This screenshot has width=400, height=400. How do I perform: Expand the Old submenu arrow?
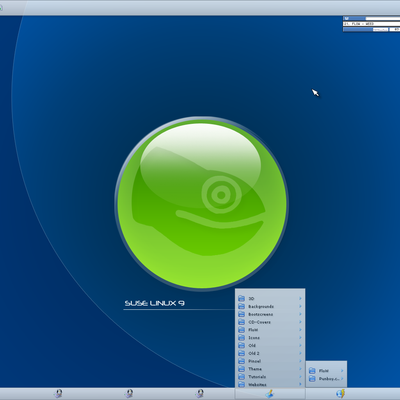click(300, 345)
